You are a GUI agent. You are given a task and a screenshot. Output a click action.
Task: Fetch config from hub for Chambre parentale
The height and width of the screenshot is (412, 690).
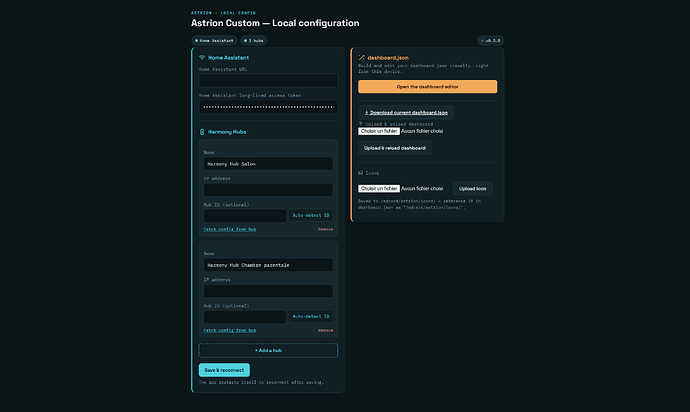coord(230,331)
